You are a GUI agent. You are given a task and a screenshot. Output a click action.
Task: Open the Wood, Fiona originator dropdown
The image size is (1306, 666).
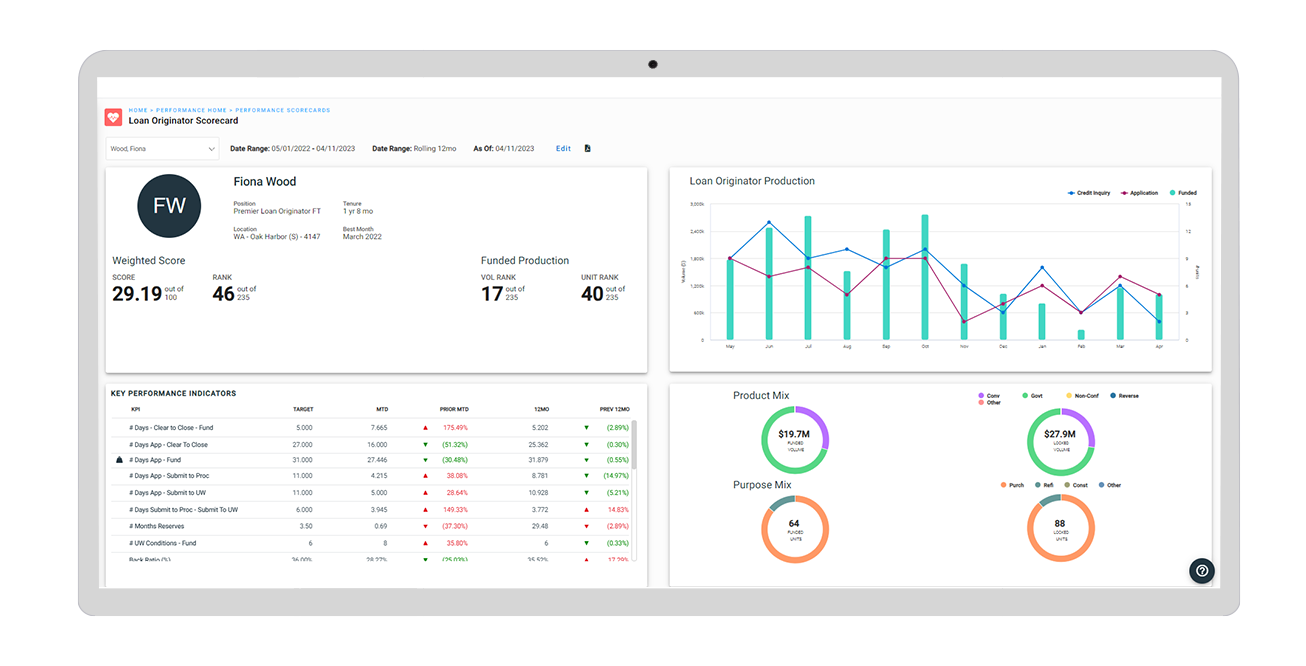pyautogui.click(x=162, y=149)
